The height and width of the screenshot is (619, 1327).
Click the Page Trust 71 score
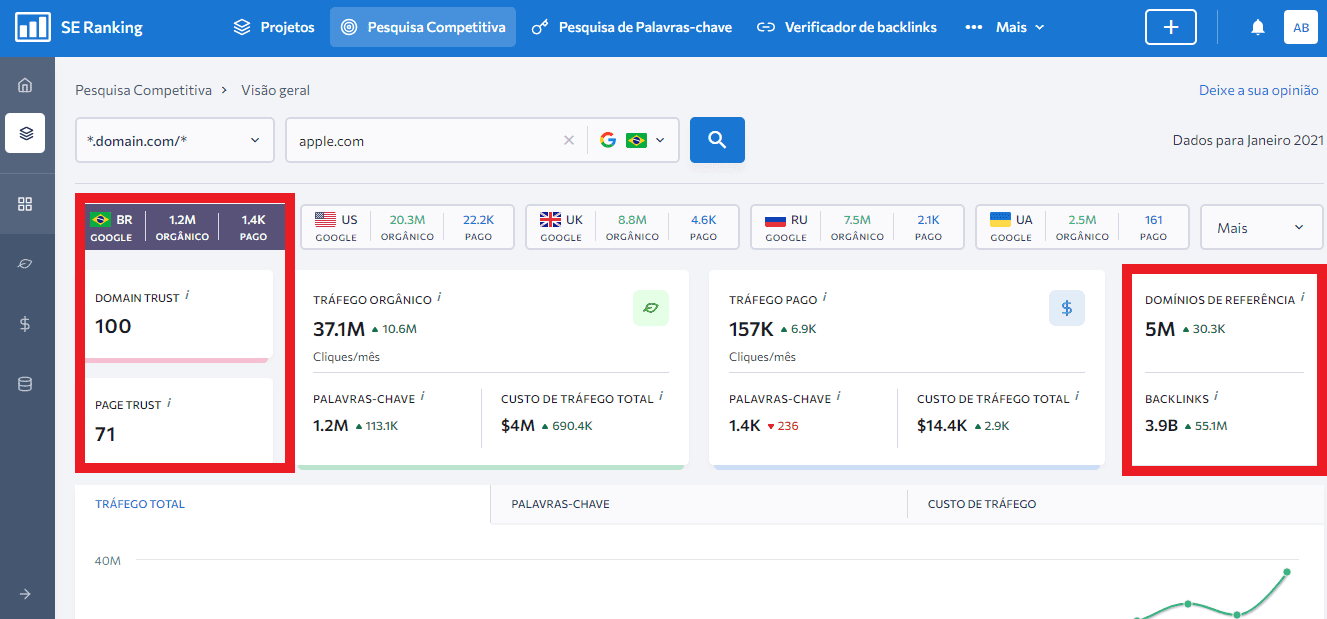[105, 434]
